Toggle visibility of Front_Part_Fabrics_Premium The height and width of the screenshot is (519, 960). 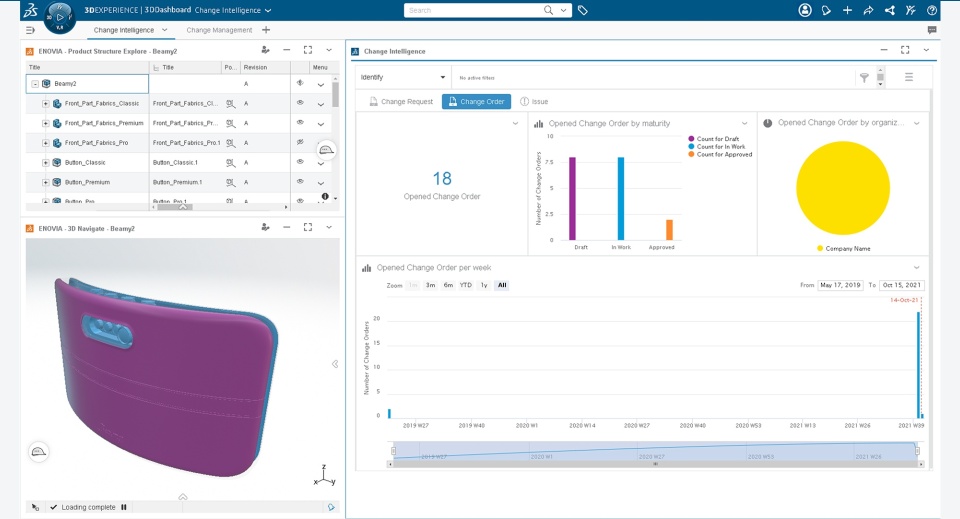[x=300, y=122]
